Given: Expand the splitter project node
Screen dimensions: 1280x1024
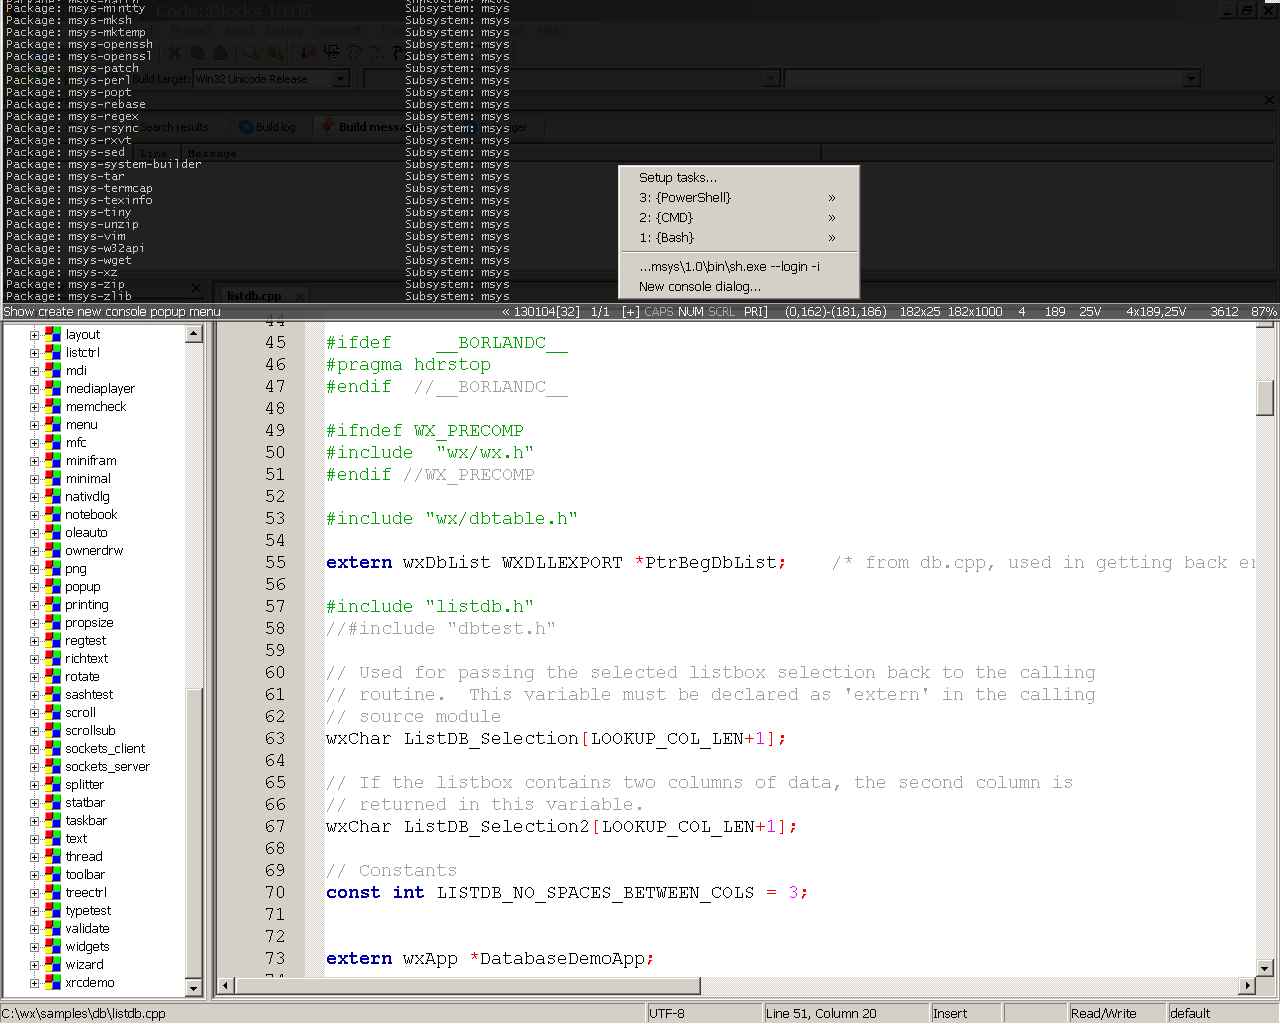Looking at the screenshot, I should (x=34, y=785).
